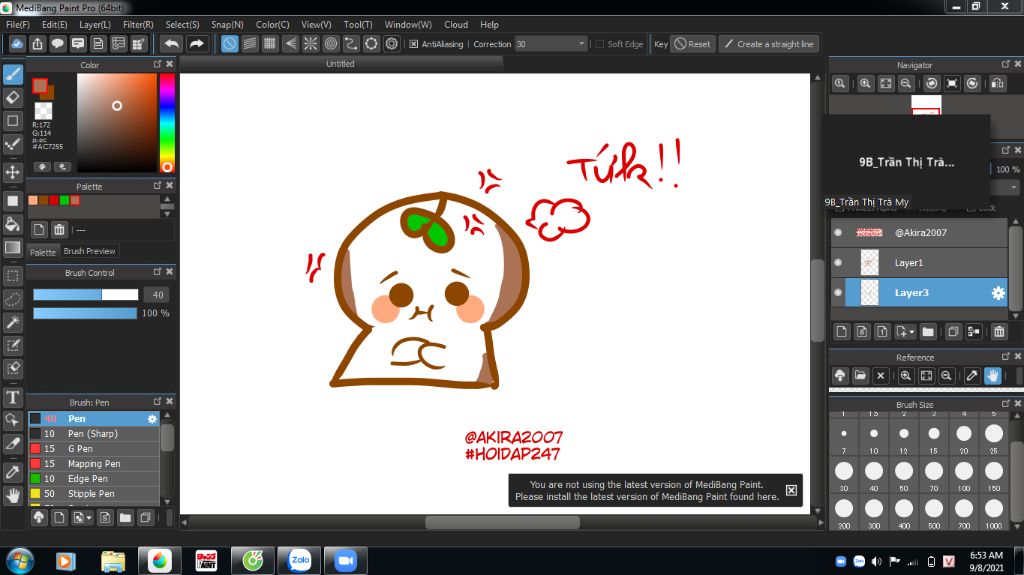The image size is (1024, 575).
Task: Hide the Layer1 layer
Action: coord(838,263)
